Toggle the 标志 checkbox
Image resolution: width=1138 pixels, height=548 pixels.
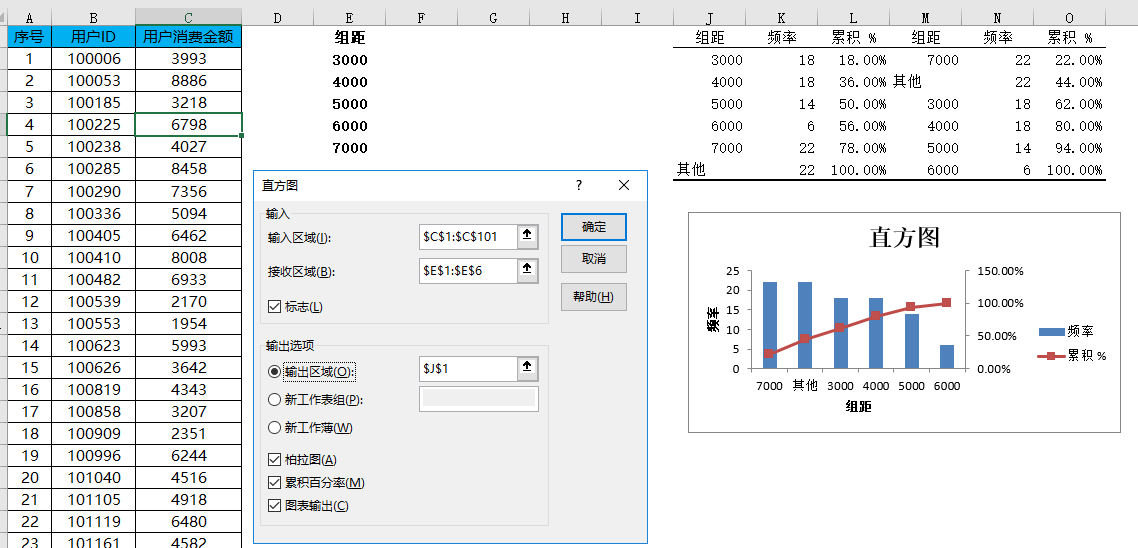click(274, 306)
